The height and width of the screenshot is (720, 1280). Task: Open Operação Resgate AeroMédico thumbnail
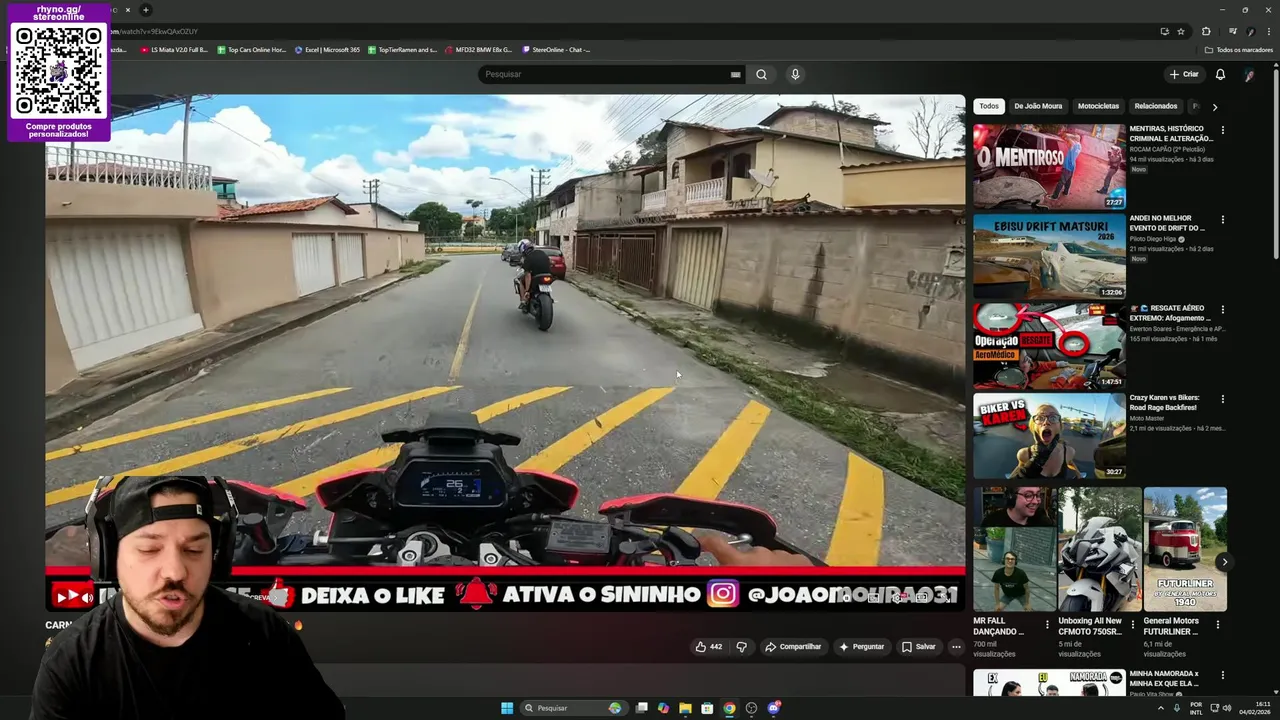tap(1049, 346)
